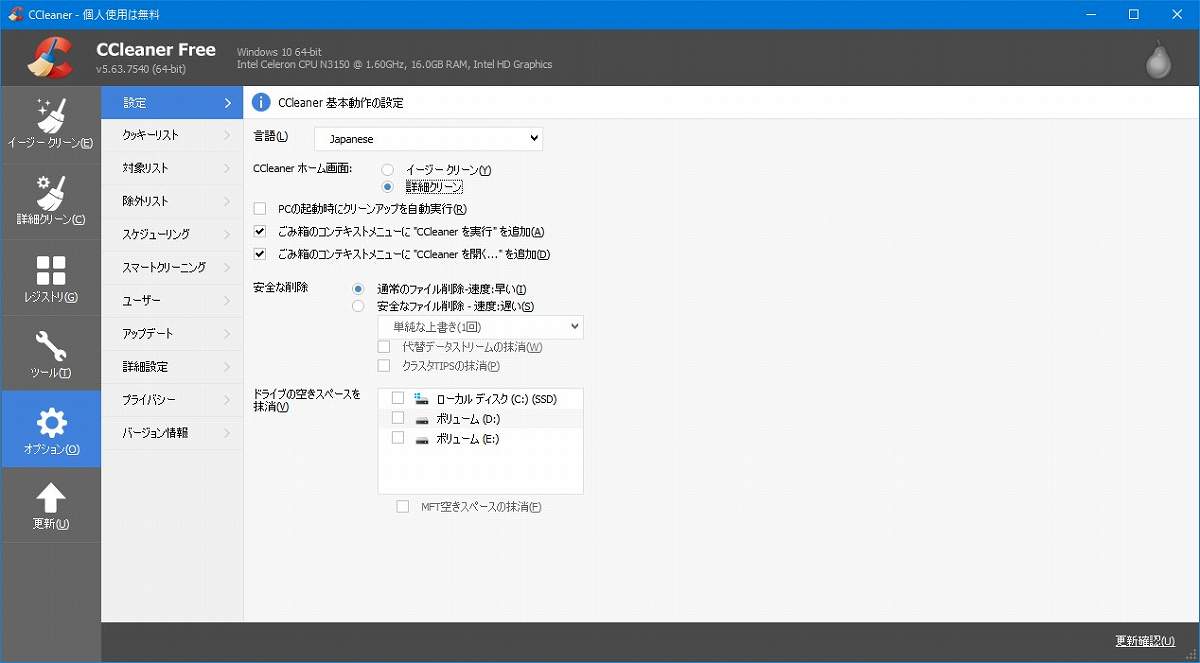Screen dimensions: 1200x663
Task: Toggle "CCleaner を開く..." context menu checkbox
Action: pos(260,254)
